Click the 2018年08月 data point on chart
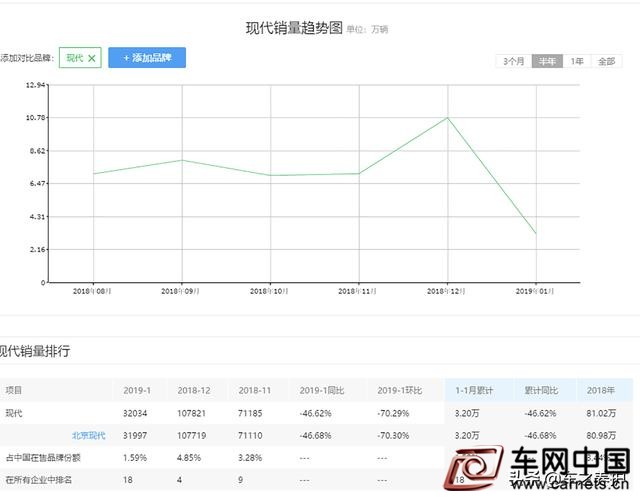 (93, 174)
